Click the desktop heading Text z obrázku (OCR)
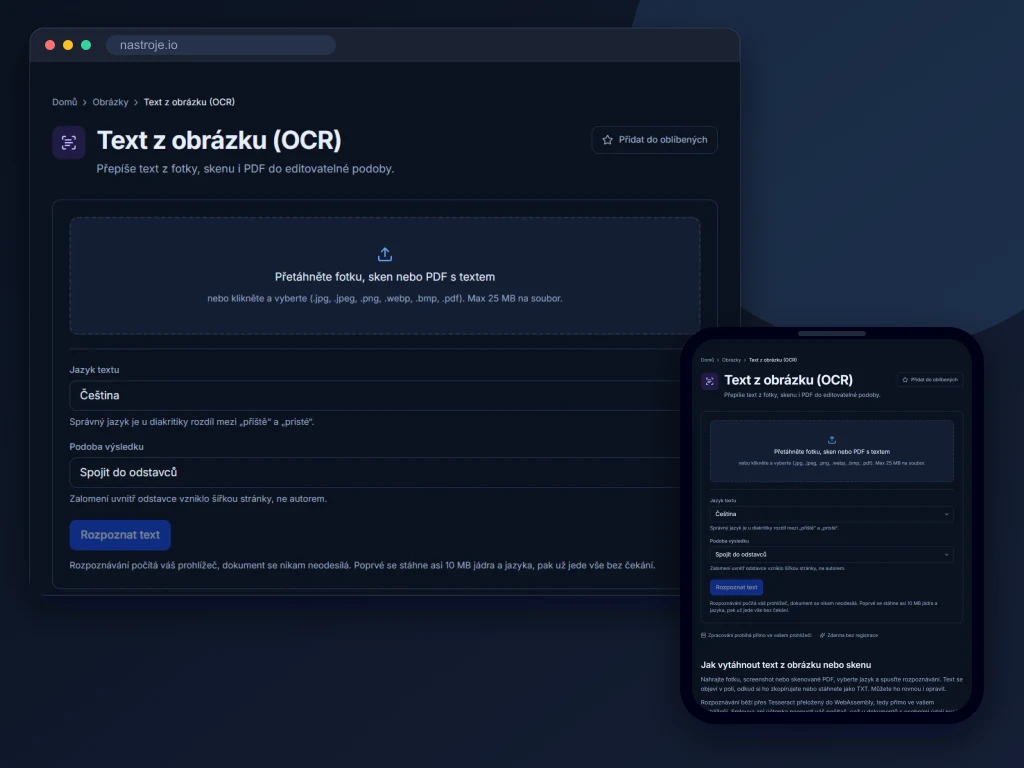 pos(219,140)
